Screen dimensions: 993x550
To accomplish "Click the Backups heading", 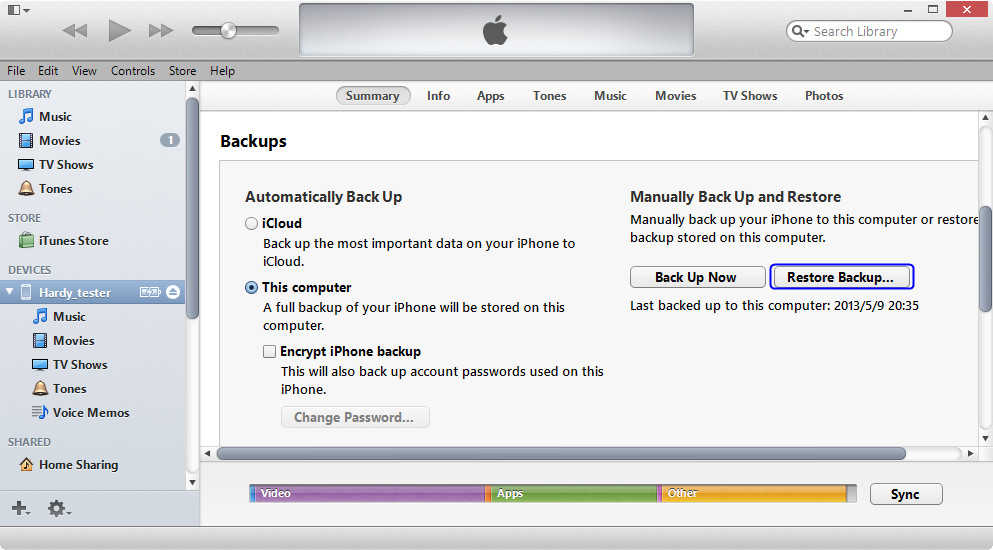I will pyautogui.click(x=253, y=141).
